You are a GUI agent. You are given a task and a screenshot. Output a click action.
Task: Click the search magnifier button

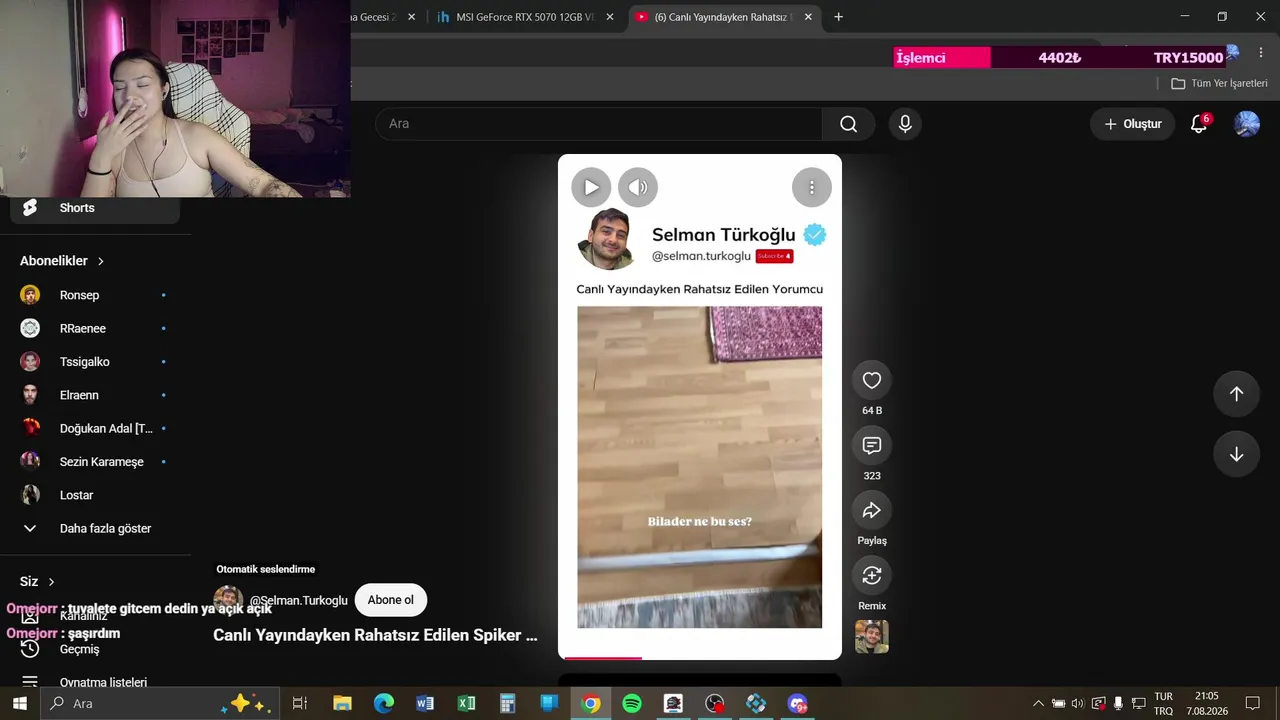coord(849,124)
